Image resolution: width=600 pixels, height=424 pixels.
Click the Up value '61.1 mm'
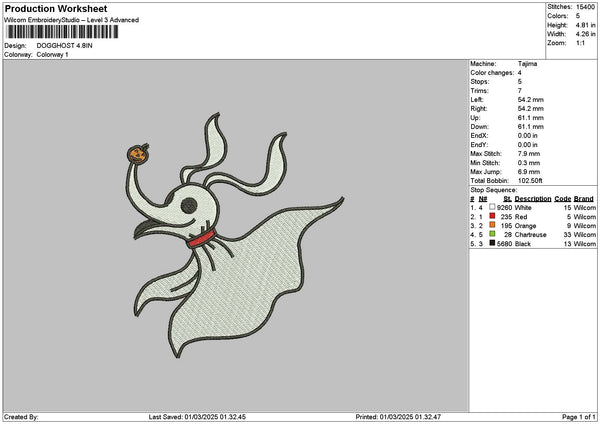pos(530,118)
